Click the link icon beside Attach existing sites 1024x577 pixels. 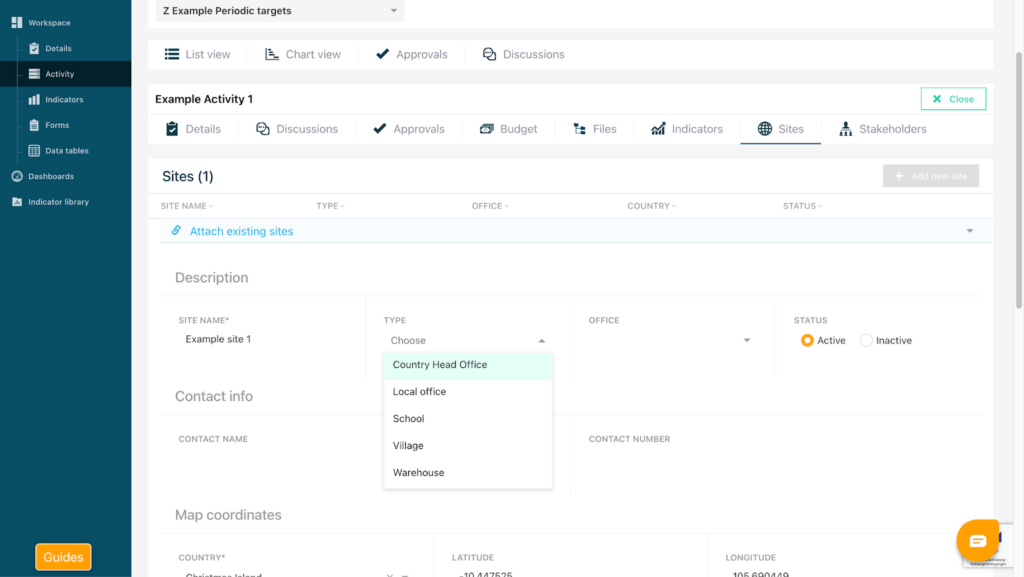(x=176, y=231)
